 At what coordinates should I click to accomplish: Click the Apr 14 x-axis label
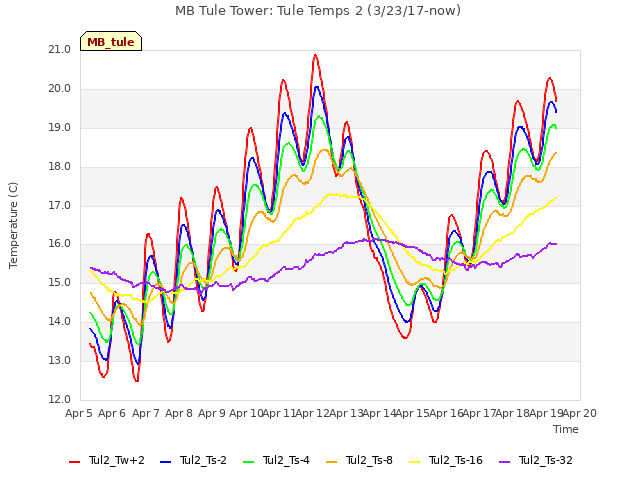pos(380,413)
